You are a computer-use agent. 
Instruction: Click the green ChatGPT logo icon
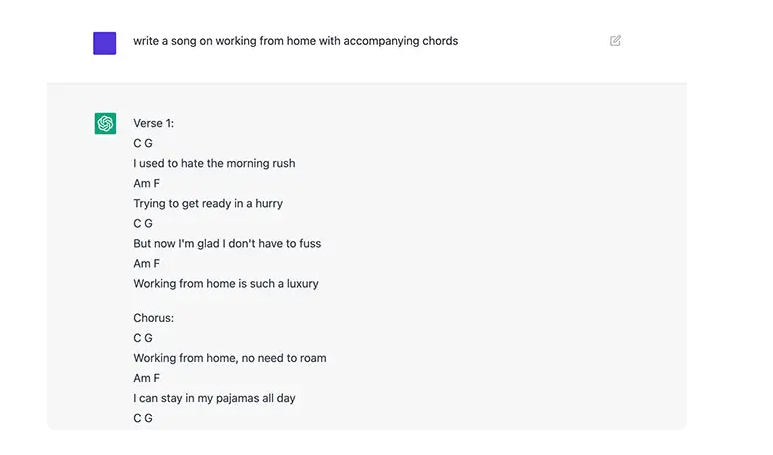click(x=105, y=123)
